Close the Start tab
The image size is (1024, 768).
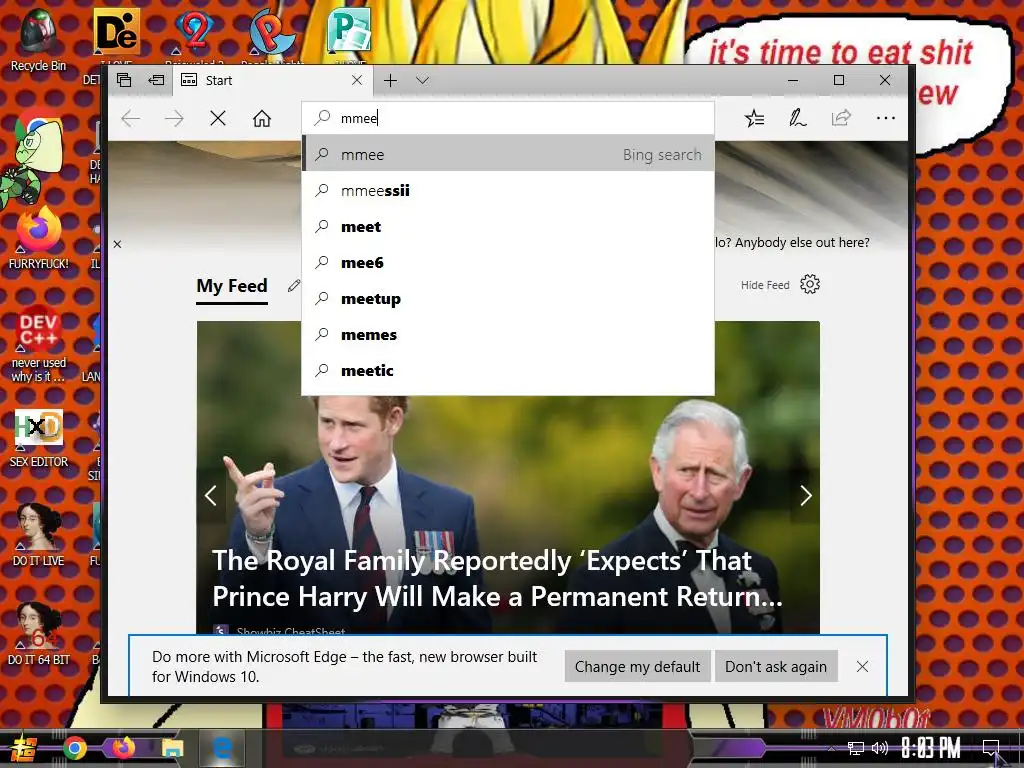click(357, 80)
